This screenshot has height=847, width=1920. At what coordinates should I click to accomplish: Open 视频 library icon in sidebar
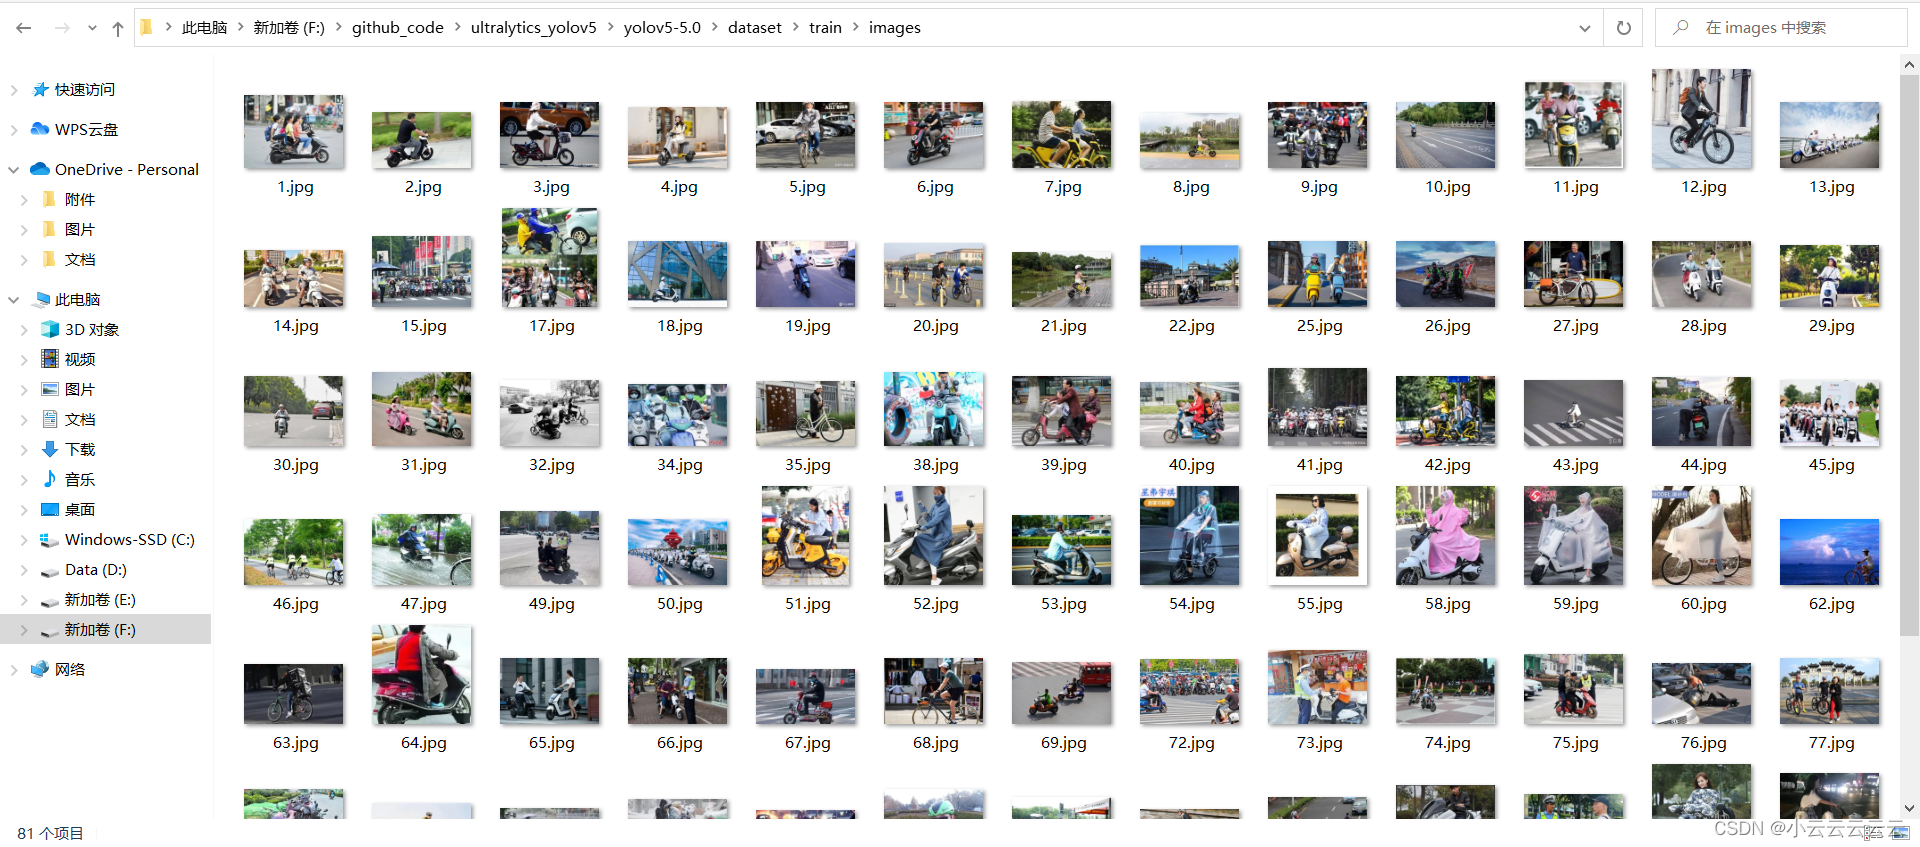coord(50,359)
